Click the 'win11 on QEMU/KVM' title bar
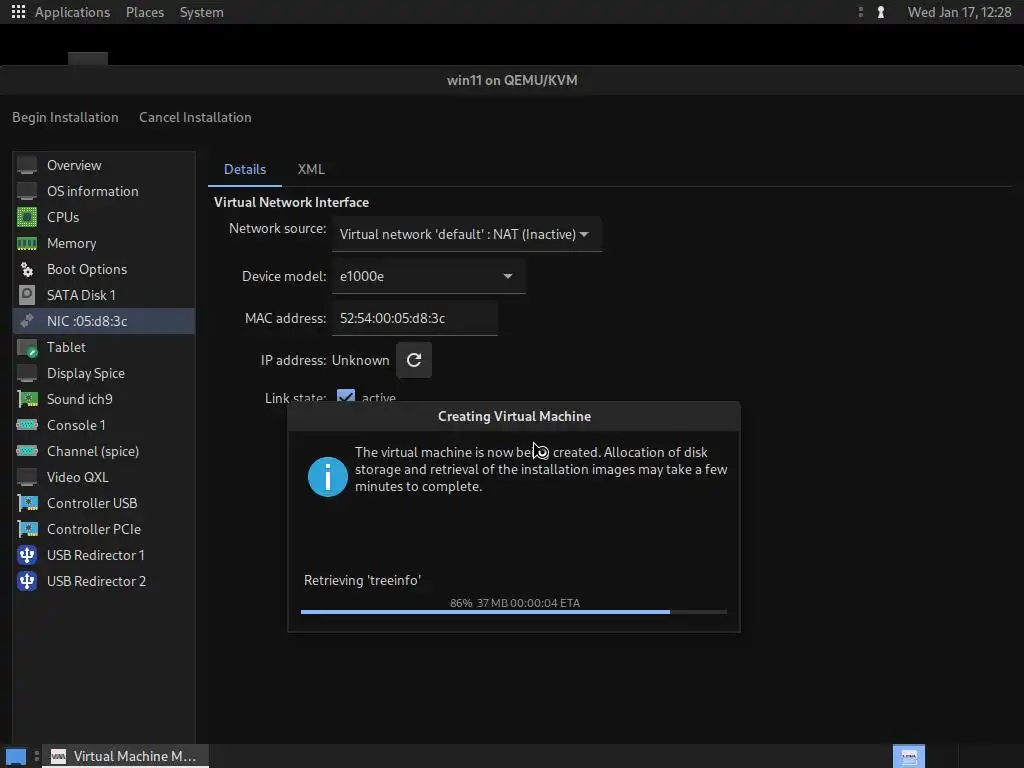This screenshot has width=1024, height=768. pos(512,80)
